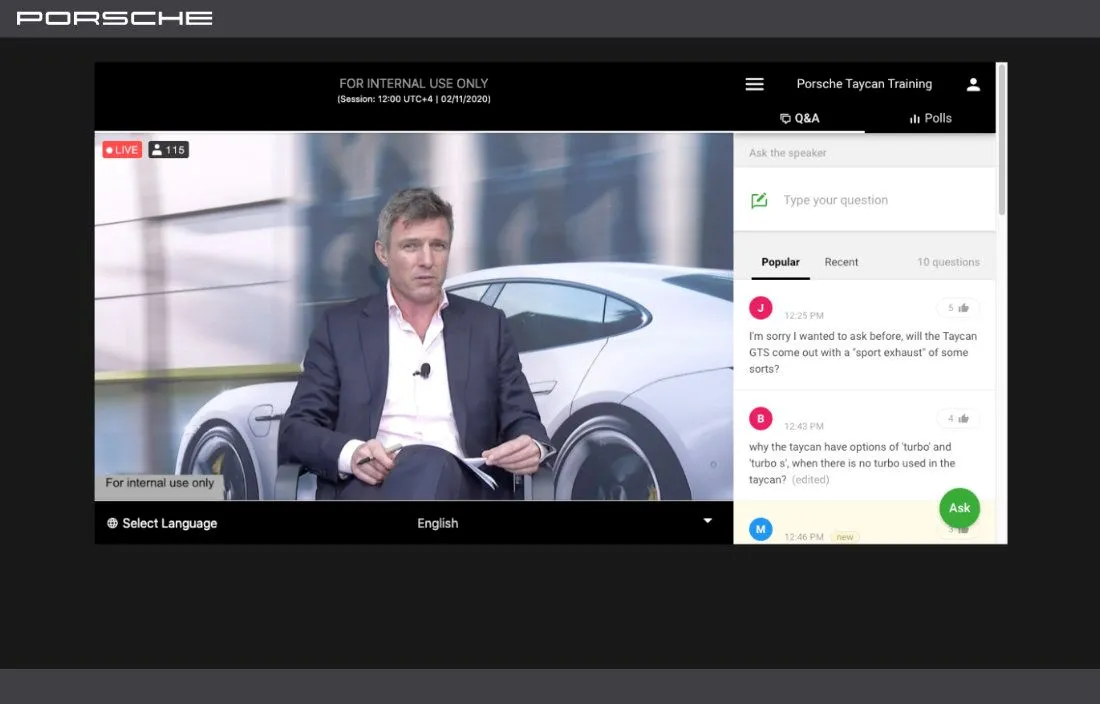
Task: Expand the English language dropdown arrow
Action: coord(708,521)
